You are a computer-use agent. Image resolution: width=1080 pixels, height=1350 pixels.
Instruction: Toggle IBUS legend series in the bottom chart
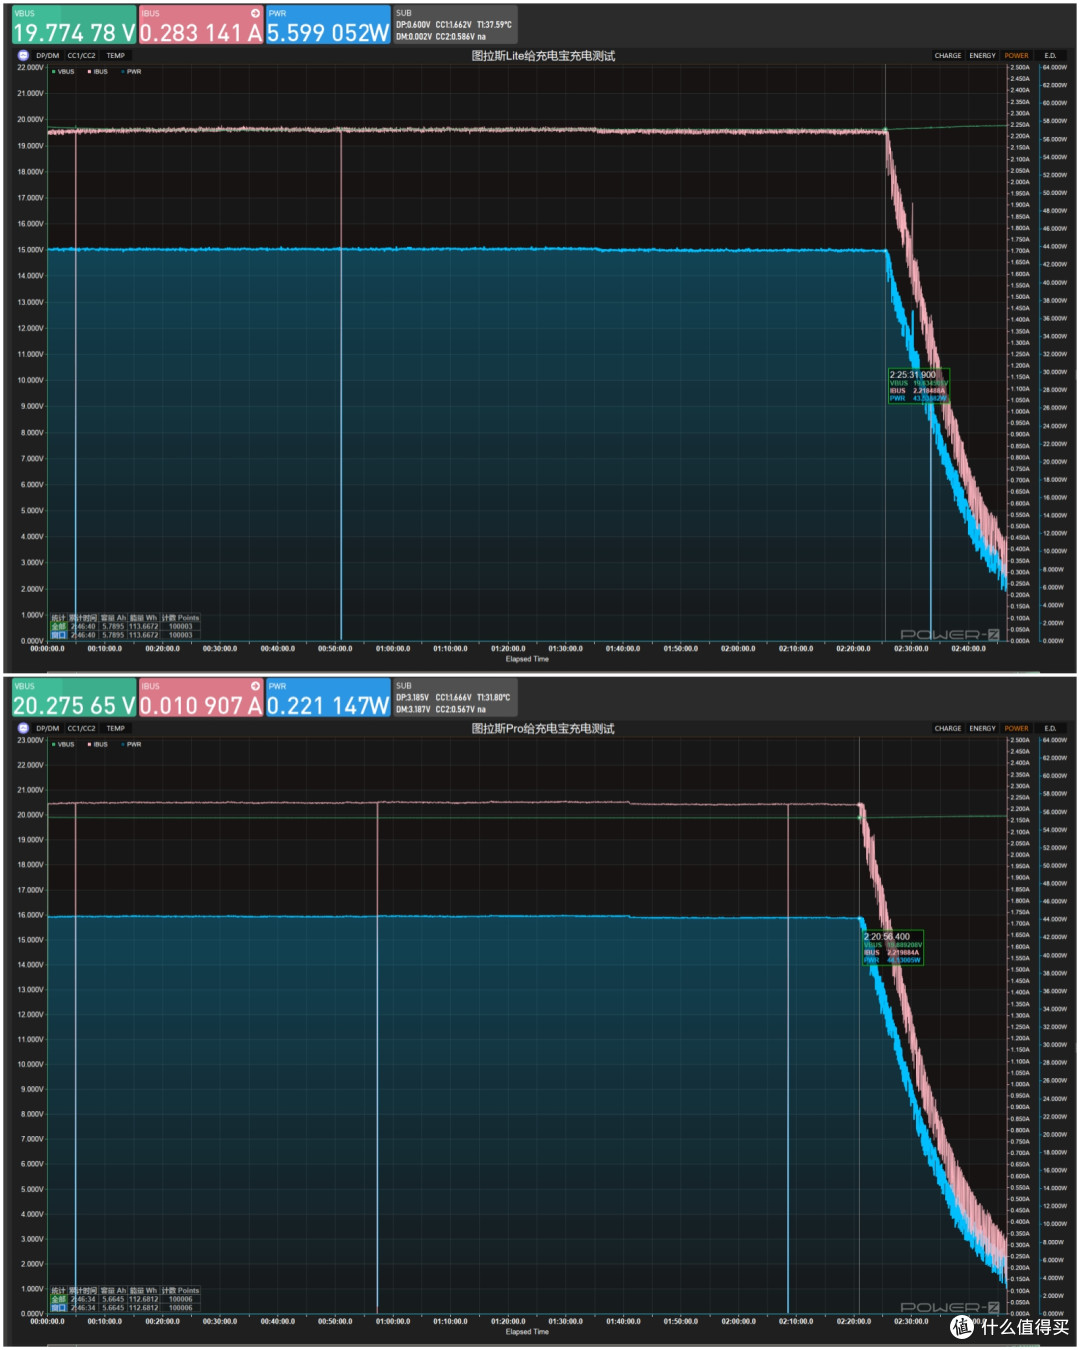coord(98,745)
